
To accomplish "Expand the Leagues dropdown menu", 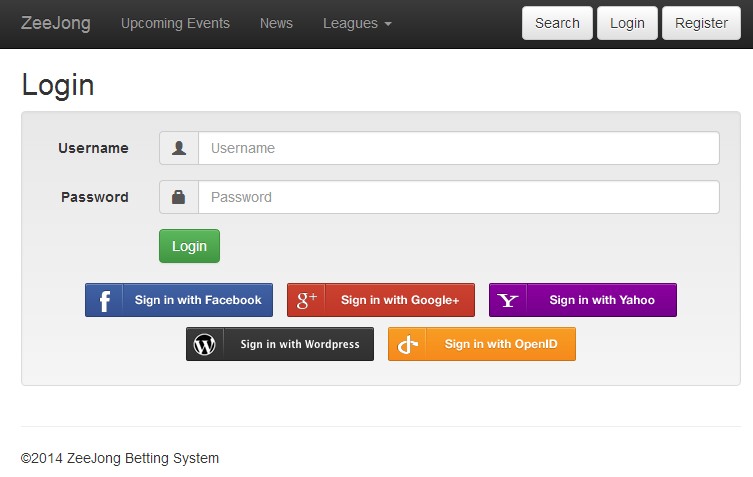I will [x=357, y=23].
